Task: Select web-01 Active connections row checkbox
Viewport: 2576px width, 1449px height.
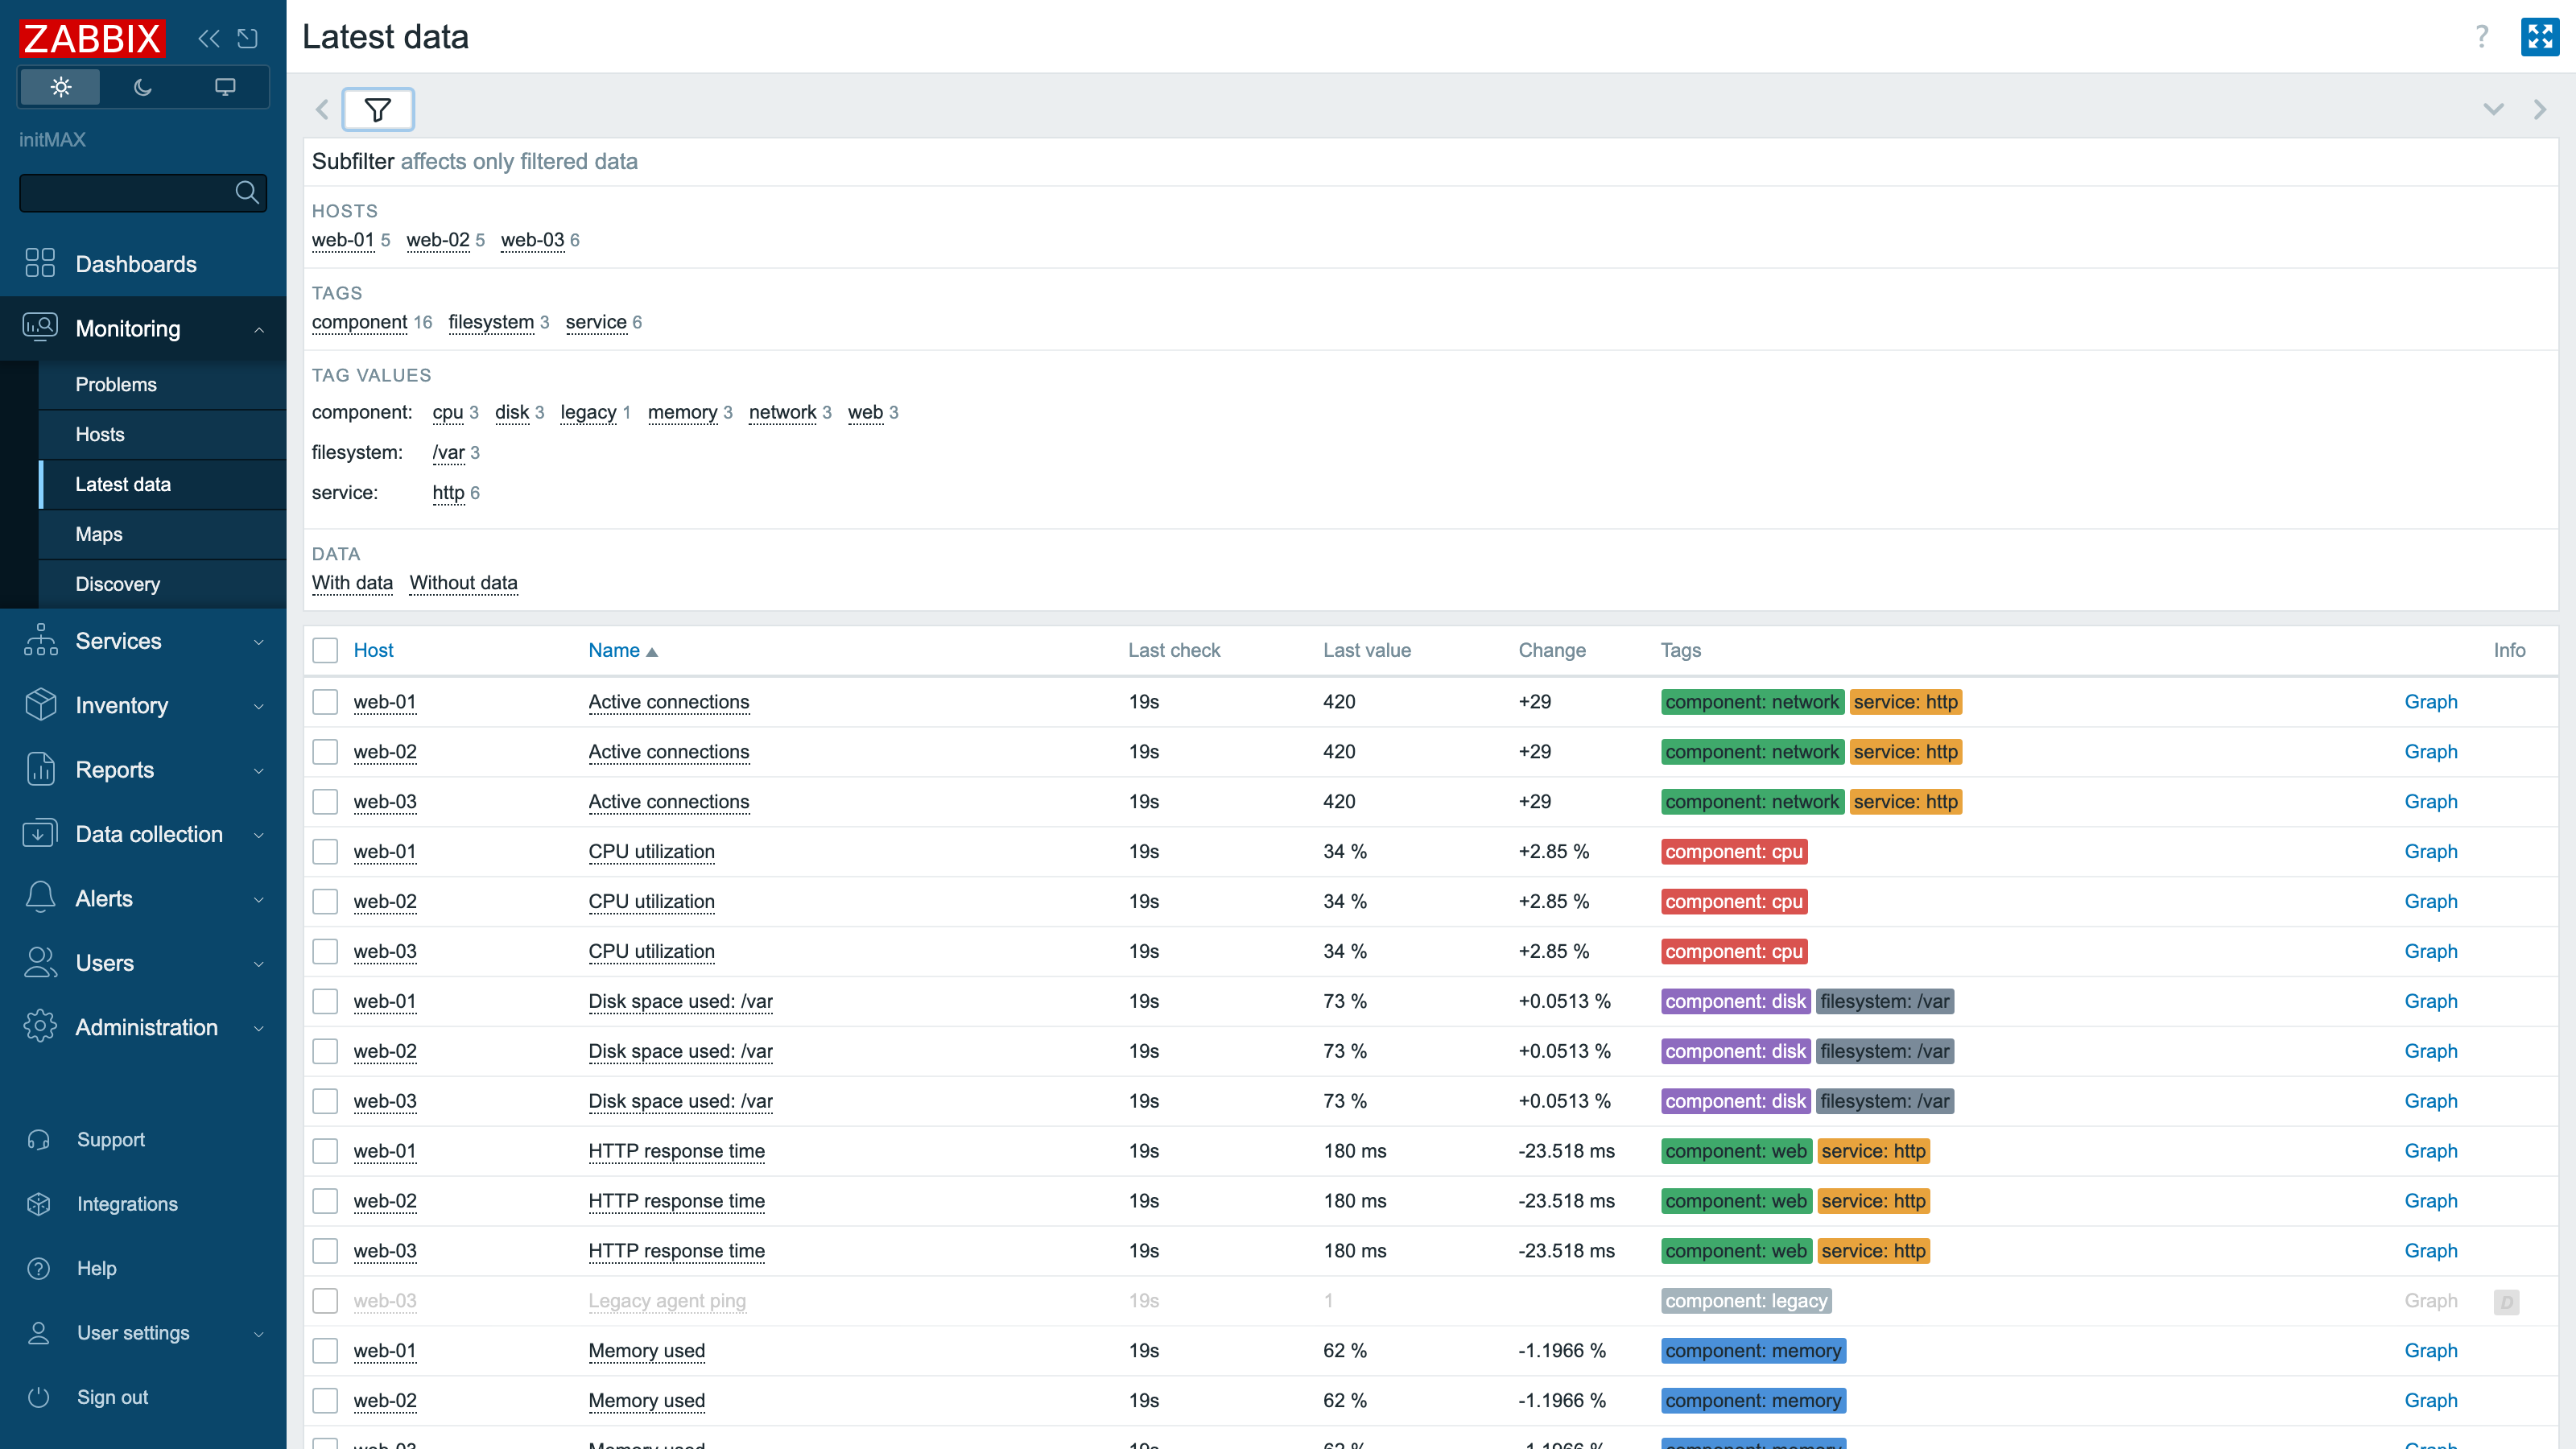Action: coord(325,701)
